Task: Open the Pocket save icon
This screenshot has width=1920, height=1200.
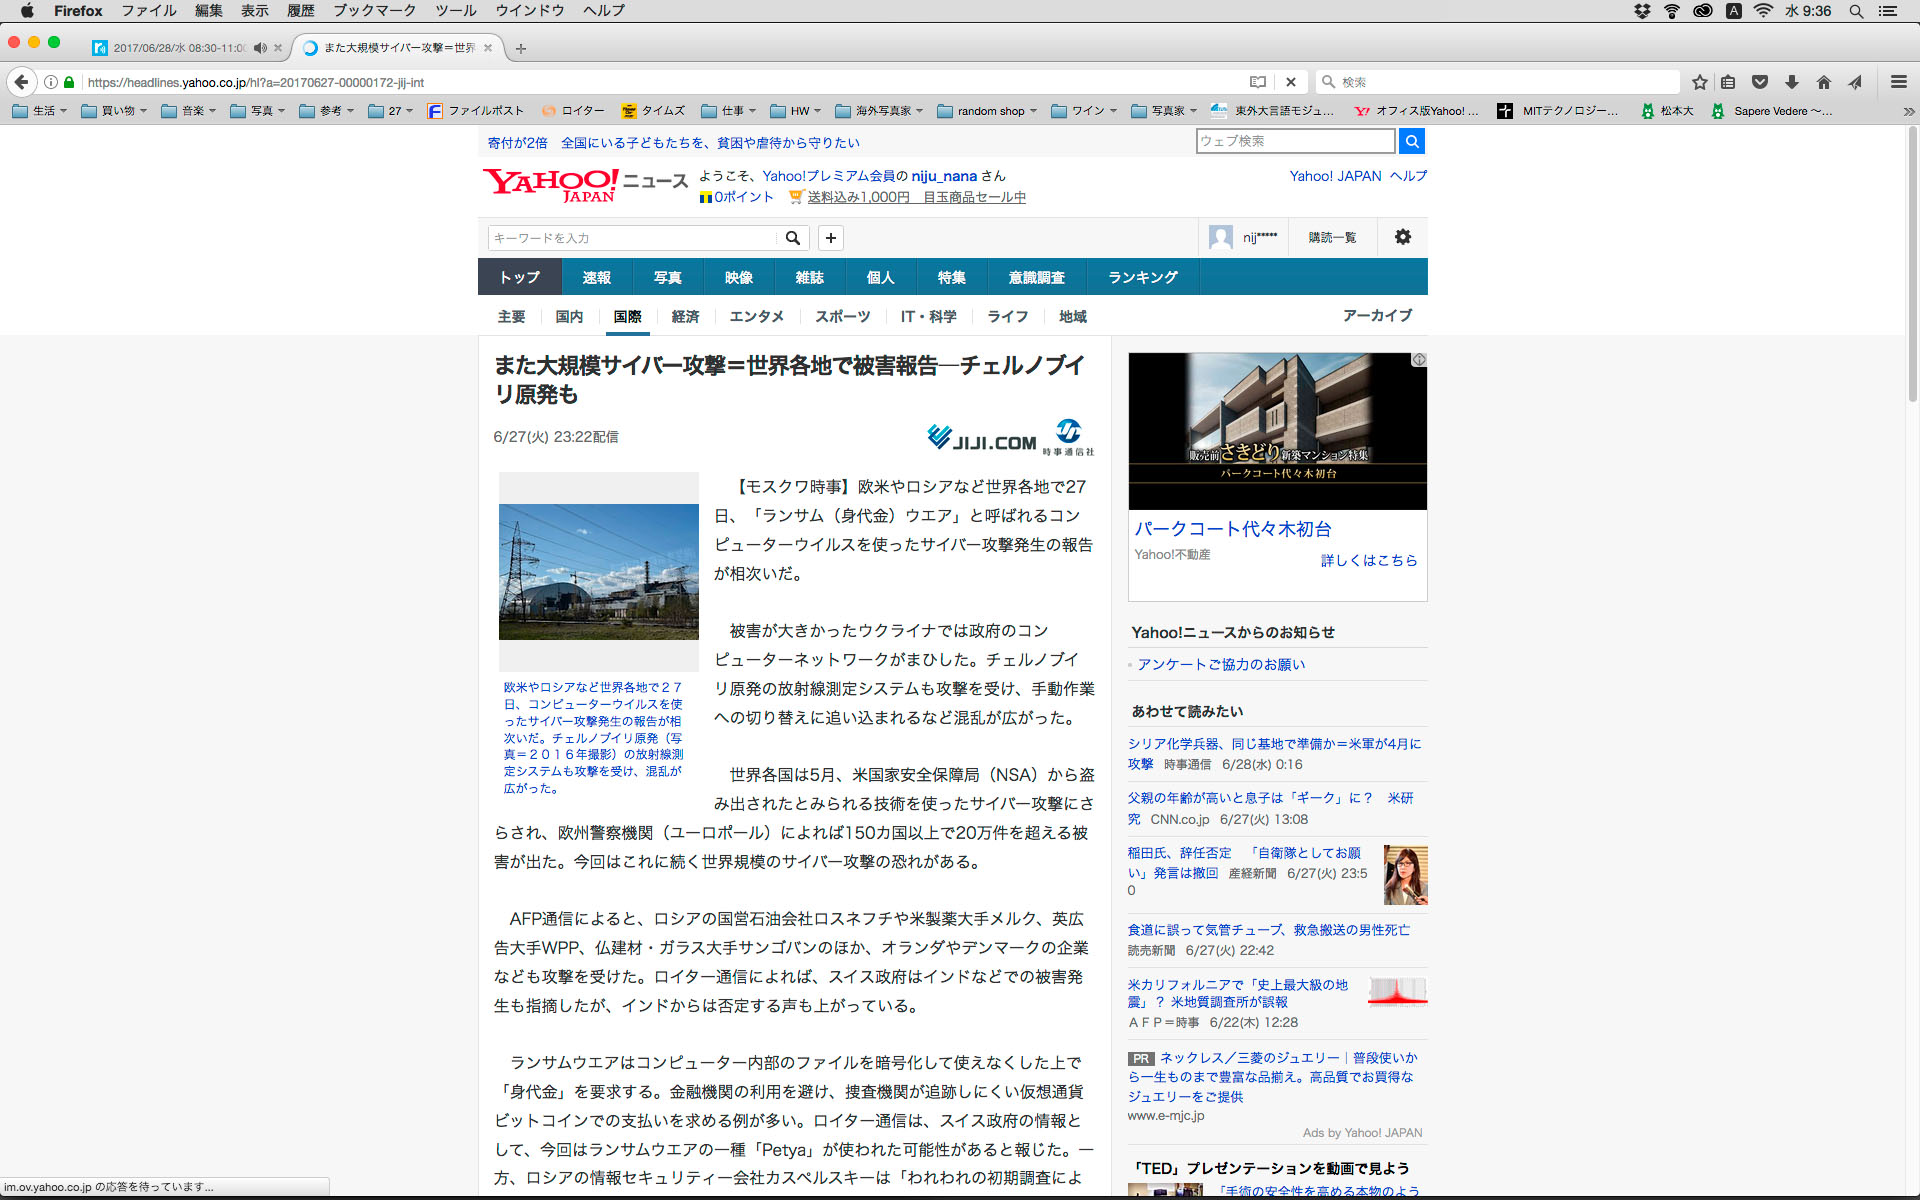Action: [1760, 82]
